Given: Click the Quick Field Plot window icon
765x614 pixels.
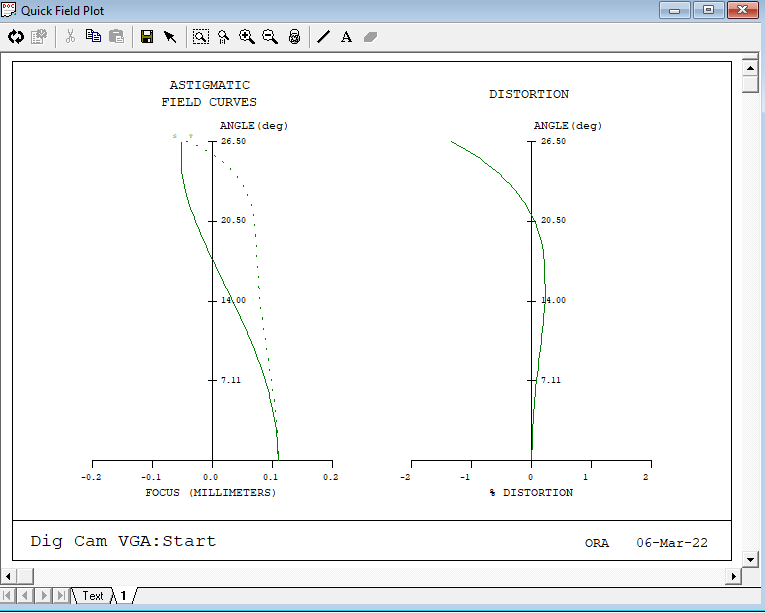Looking at the screenshot, I should pyautogui.click(x=9, y=10).
